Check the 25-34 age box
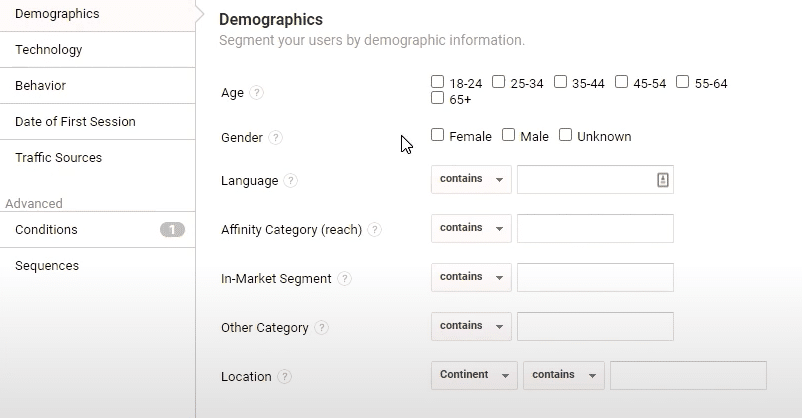Image resolution: width=802 pixels, height=418 pixels. coord(499,82)
